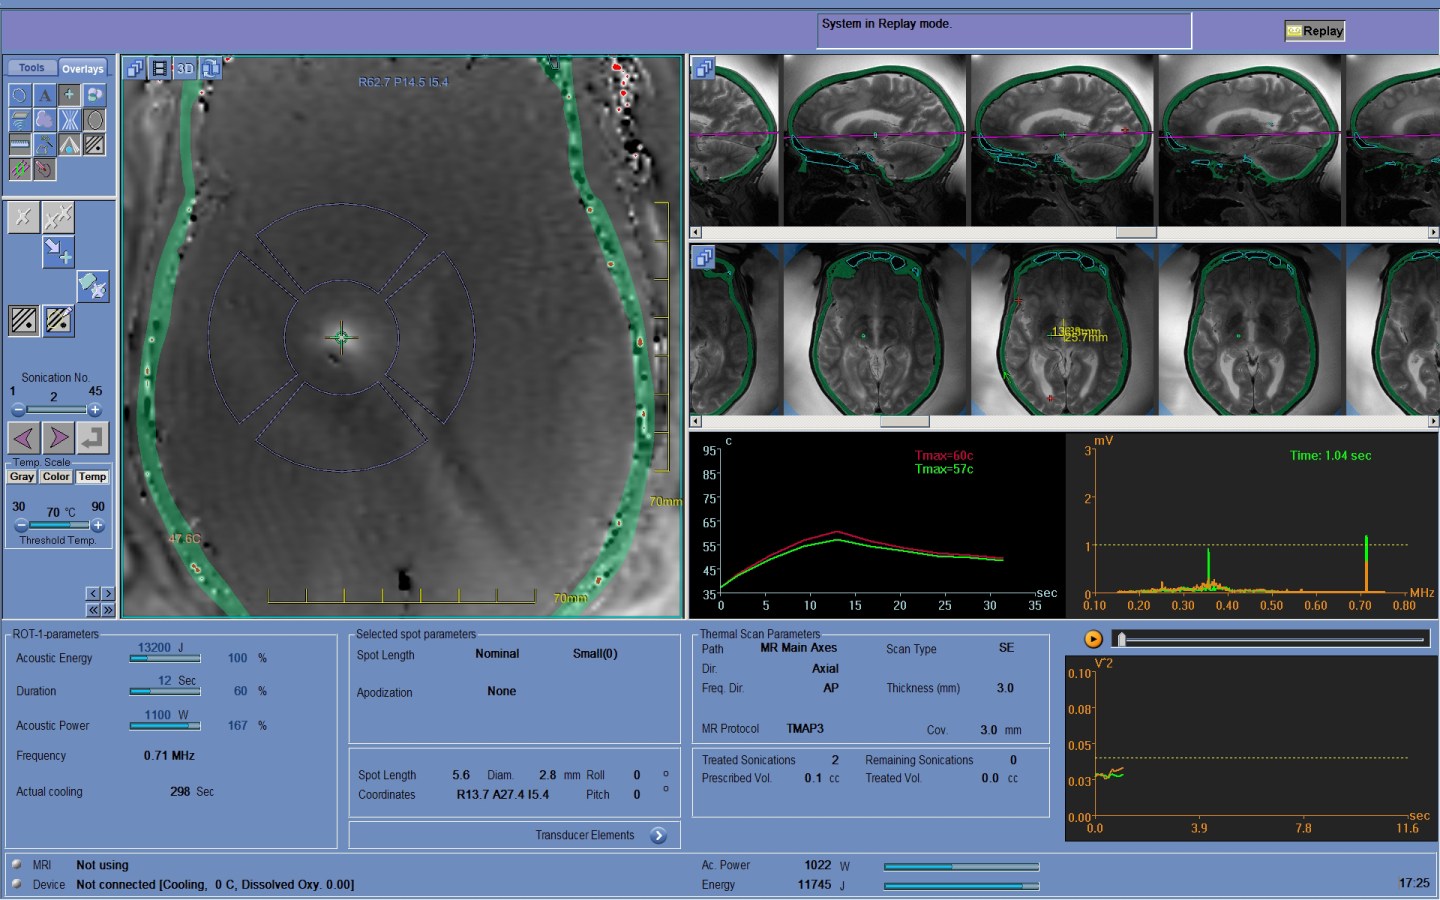1440x900 pixels.
Task: Click the double right arrow panel expander
Action: (x=108, y=610)
